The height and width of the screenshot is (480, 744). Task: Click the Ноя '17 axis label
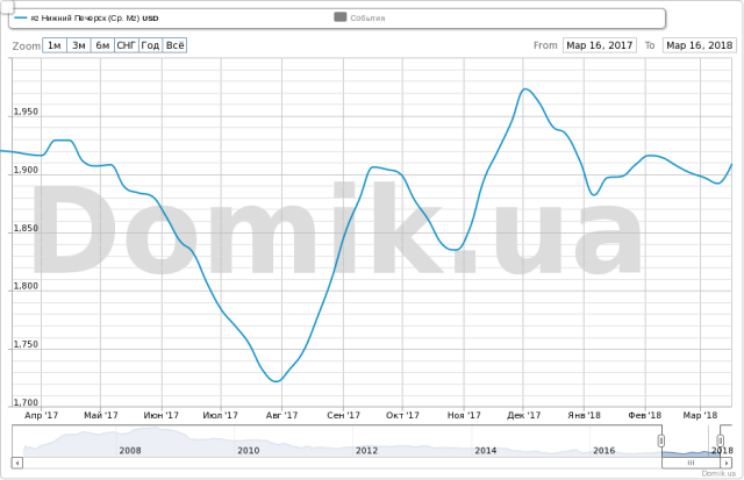(464, 415)
